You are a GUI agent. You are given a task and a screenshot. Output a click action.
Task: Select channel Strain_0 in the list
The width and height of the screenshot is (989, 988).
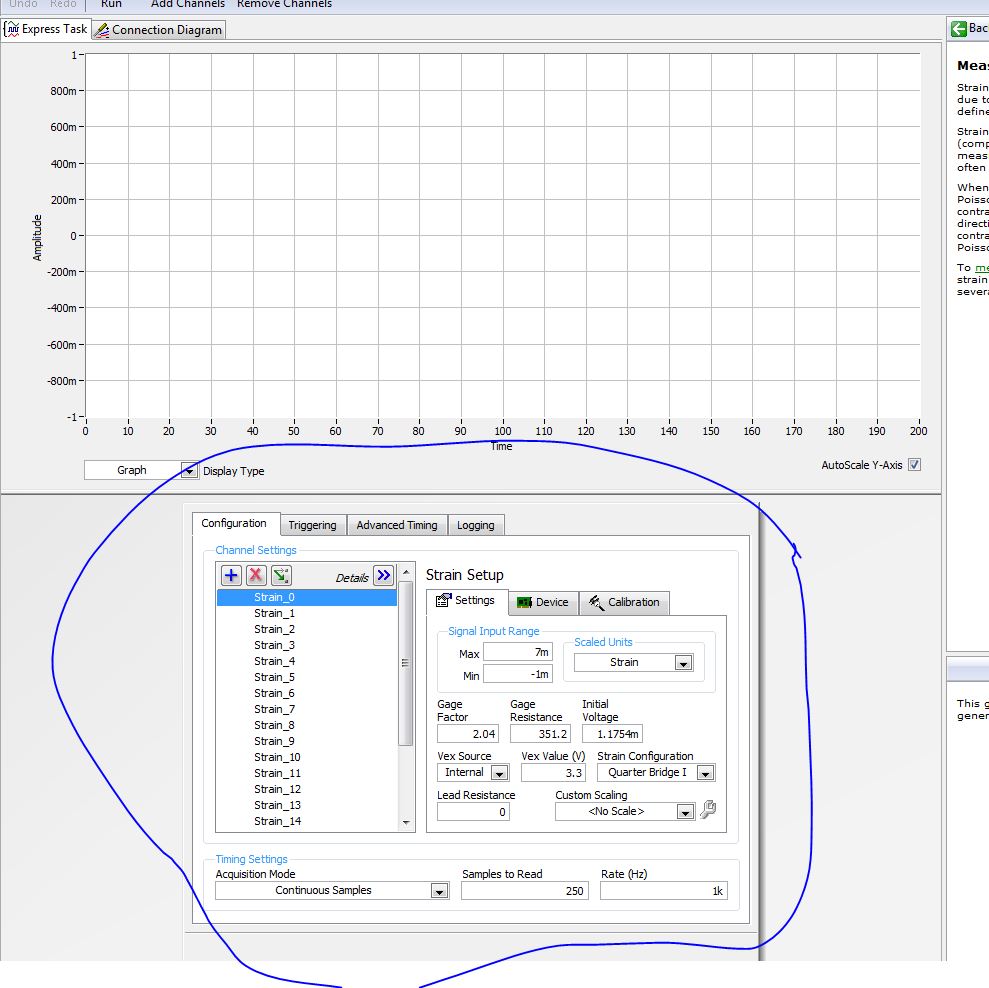[x=307, y=597]
